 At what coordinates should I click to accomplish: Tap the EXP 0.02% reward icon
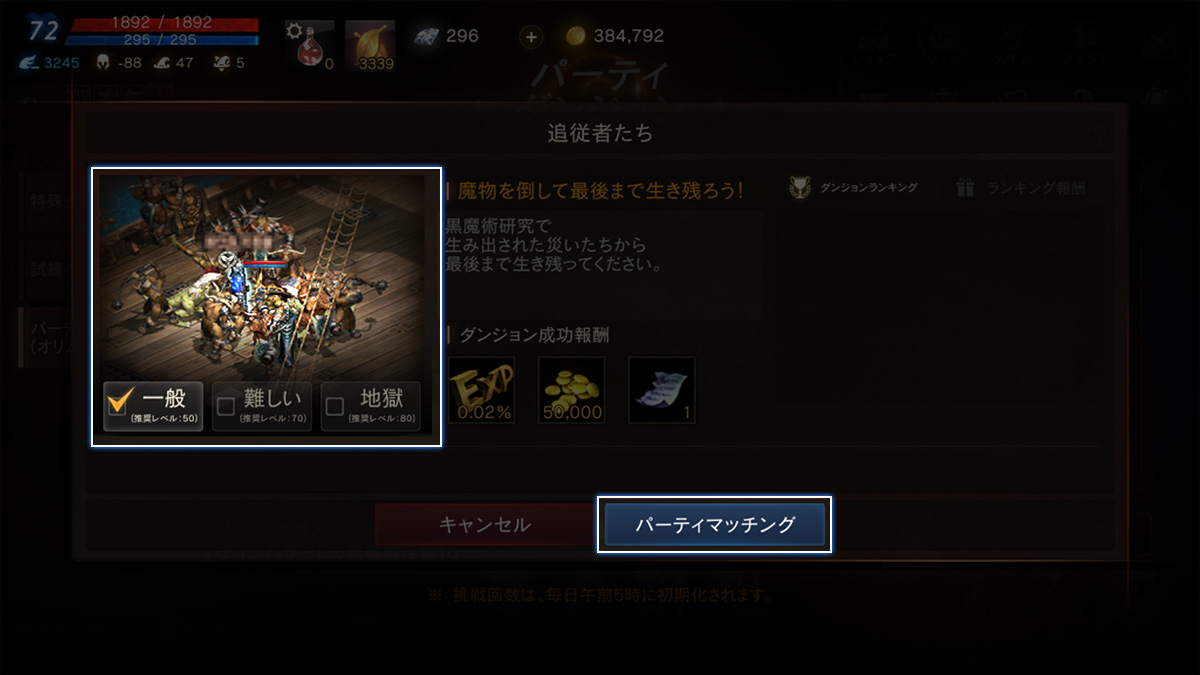tap(481, 390)
